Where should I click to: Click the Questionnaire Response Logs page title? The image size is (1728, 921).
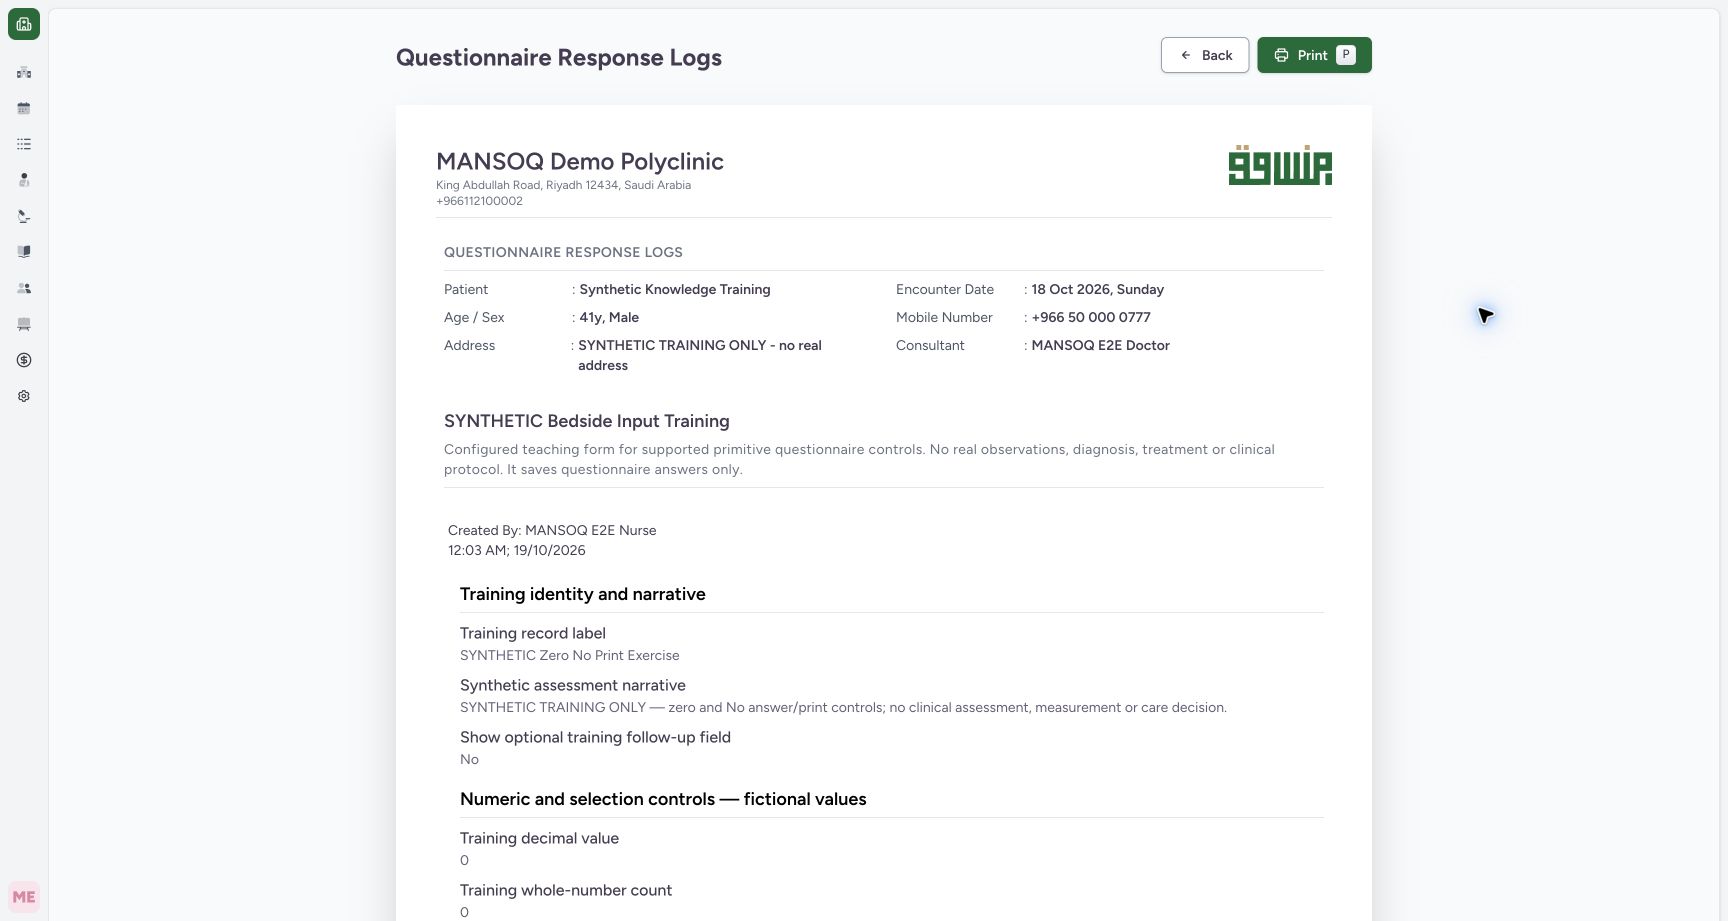(x=559, y=57)
